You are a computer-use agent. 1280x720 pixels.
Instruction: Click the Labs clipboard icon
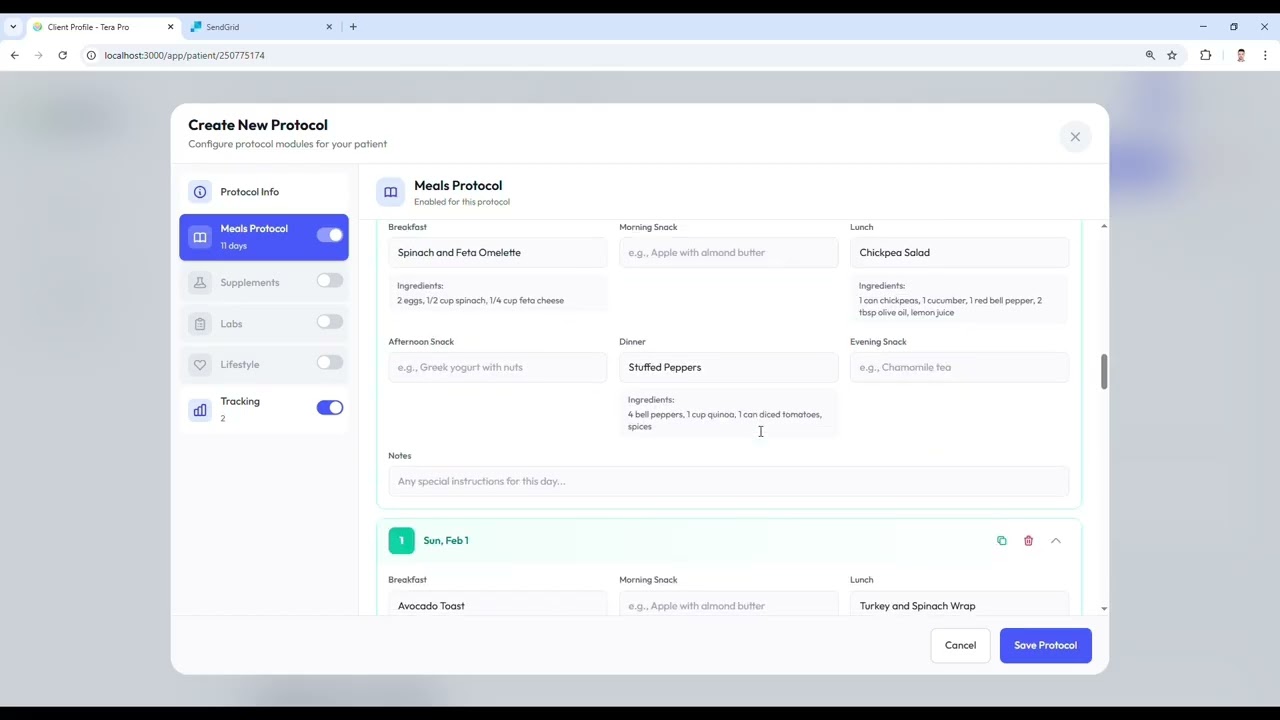click(x=200, y=324)
